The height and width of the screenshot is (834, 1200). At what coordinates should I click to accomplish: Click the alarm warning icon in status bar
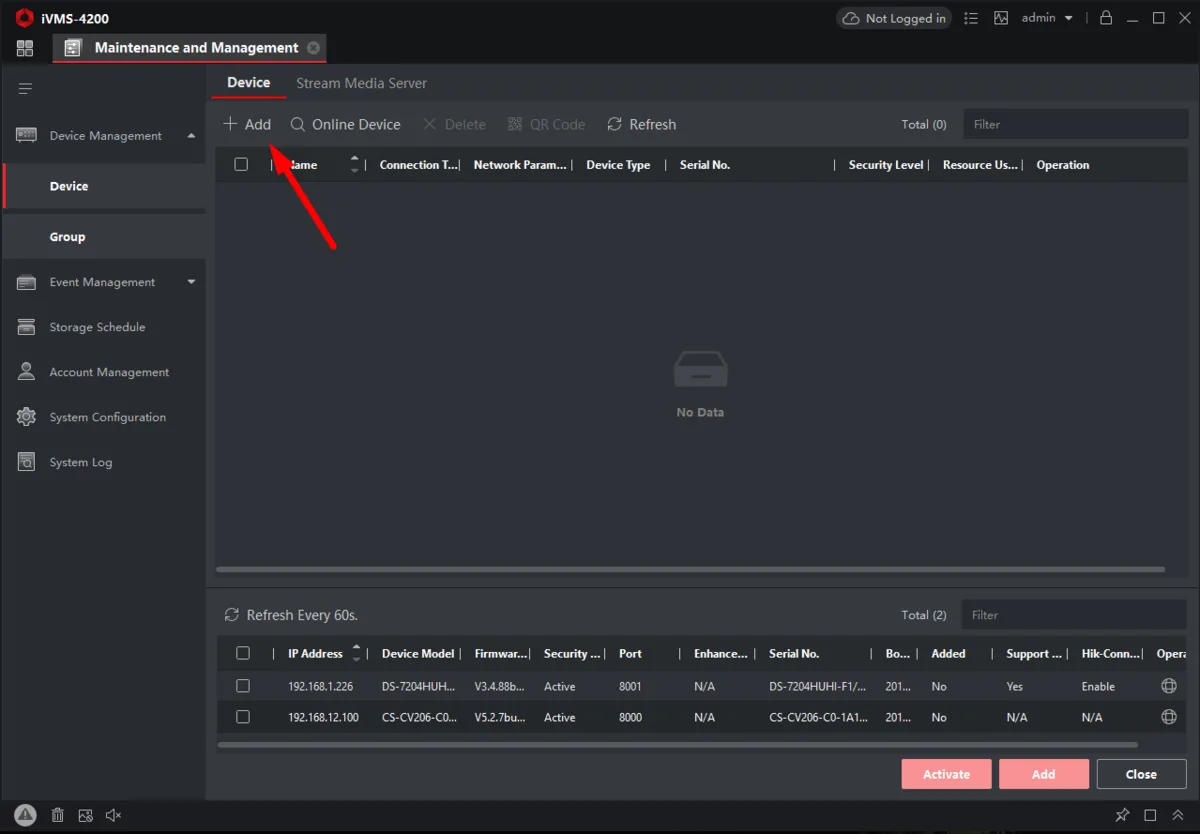tap(26, 815)
